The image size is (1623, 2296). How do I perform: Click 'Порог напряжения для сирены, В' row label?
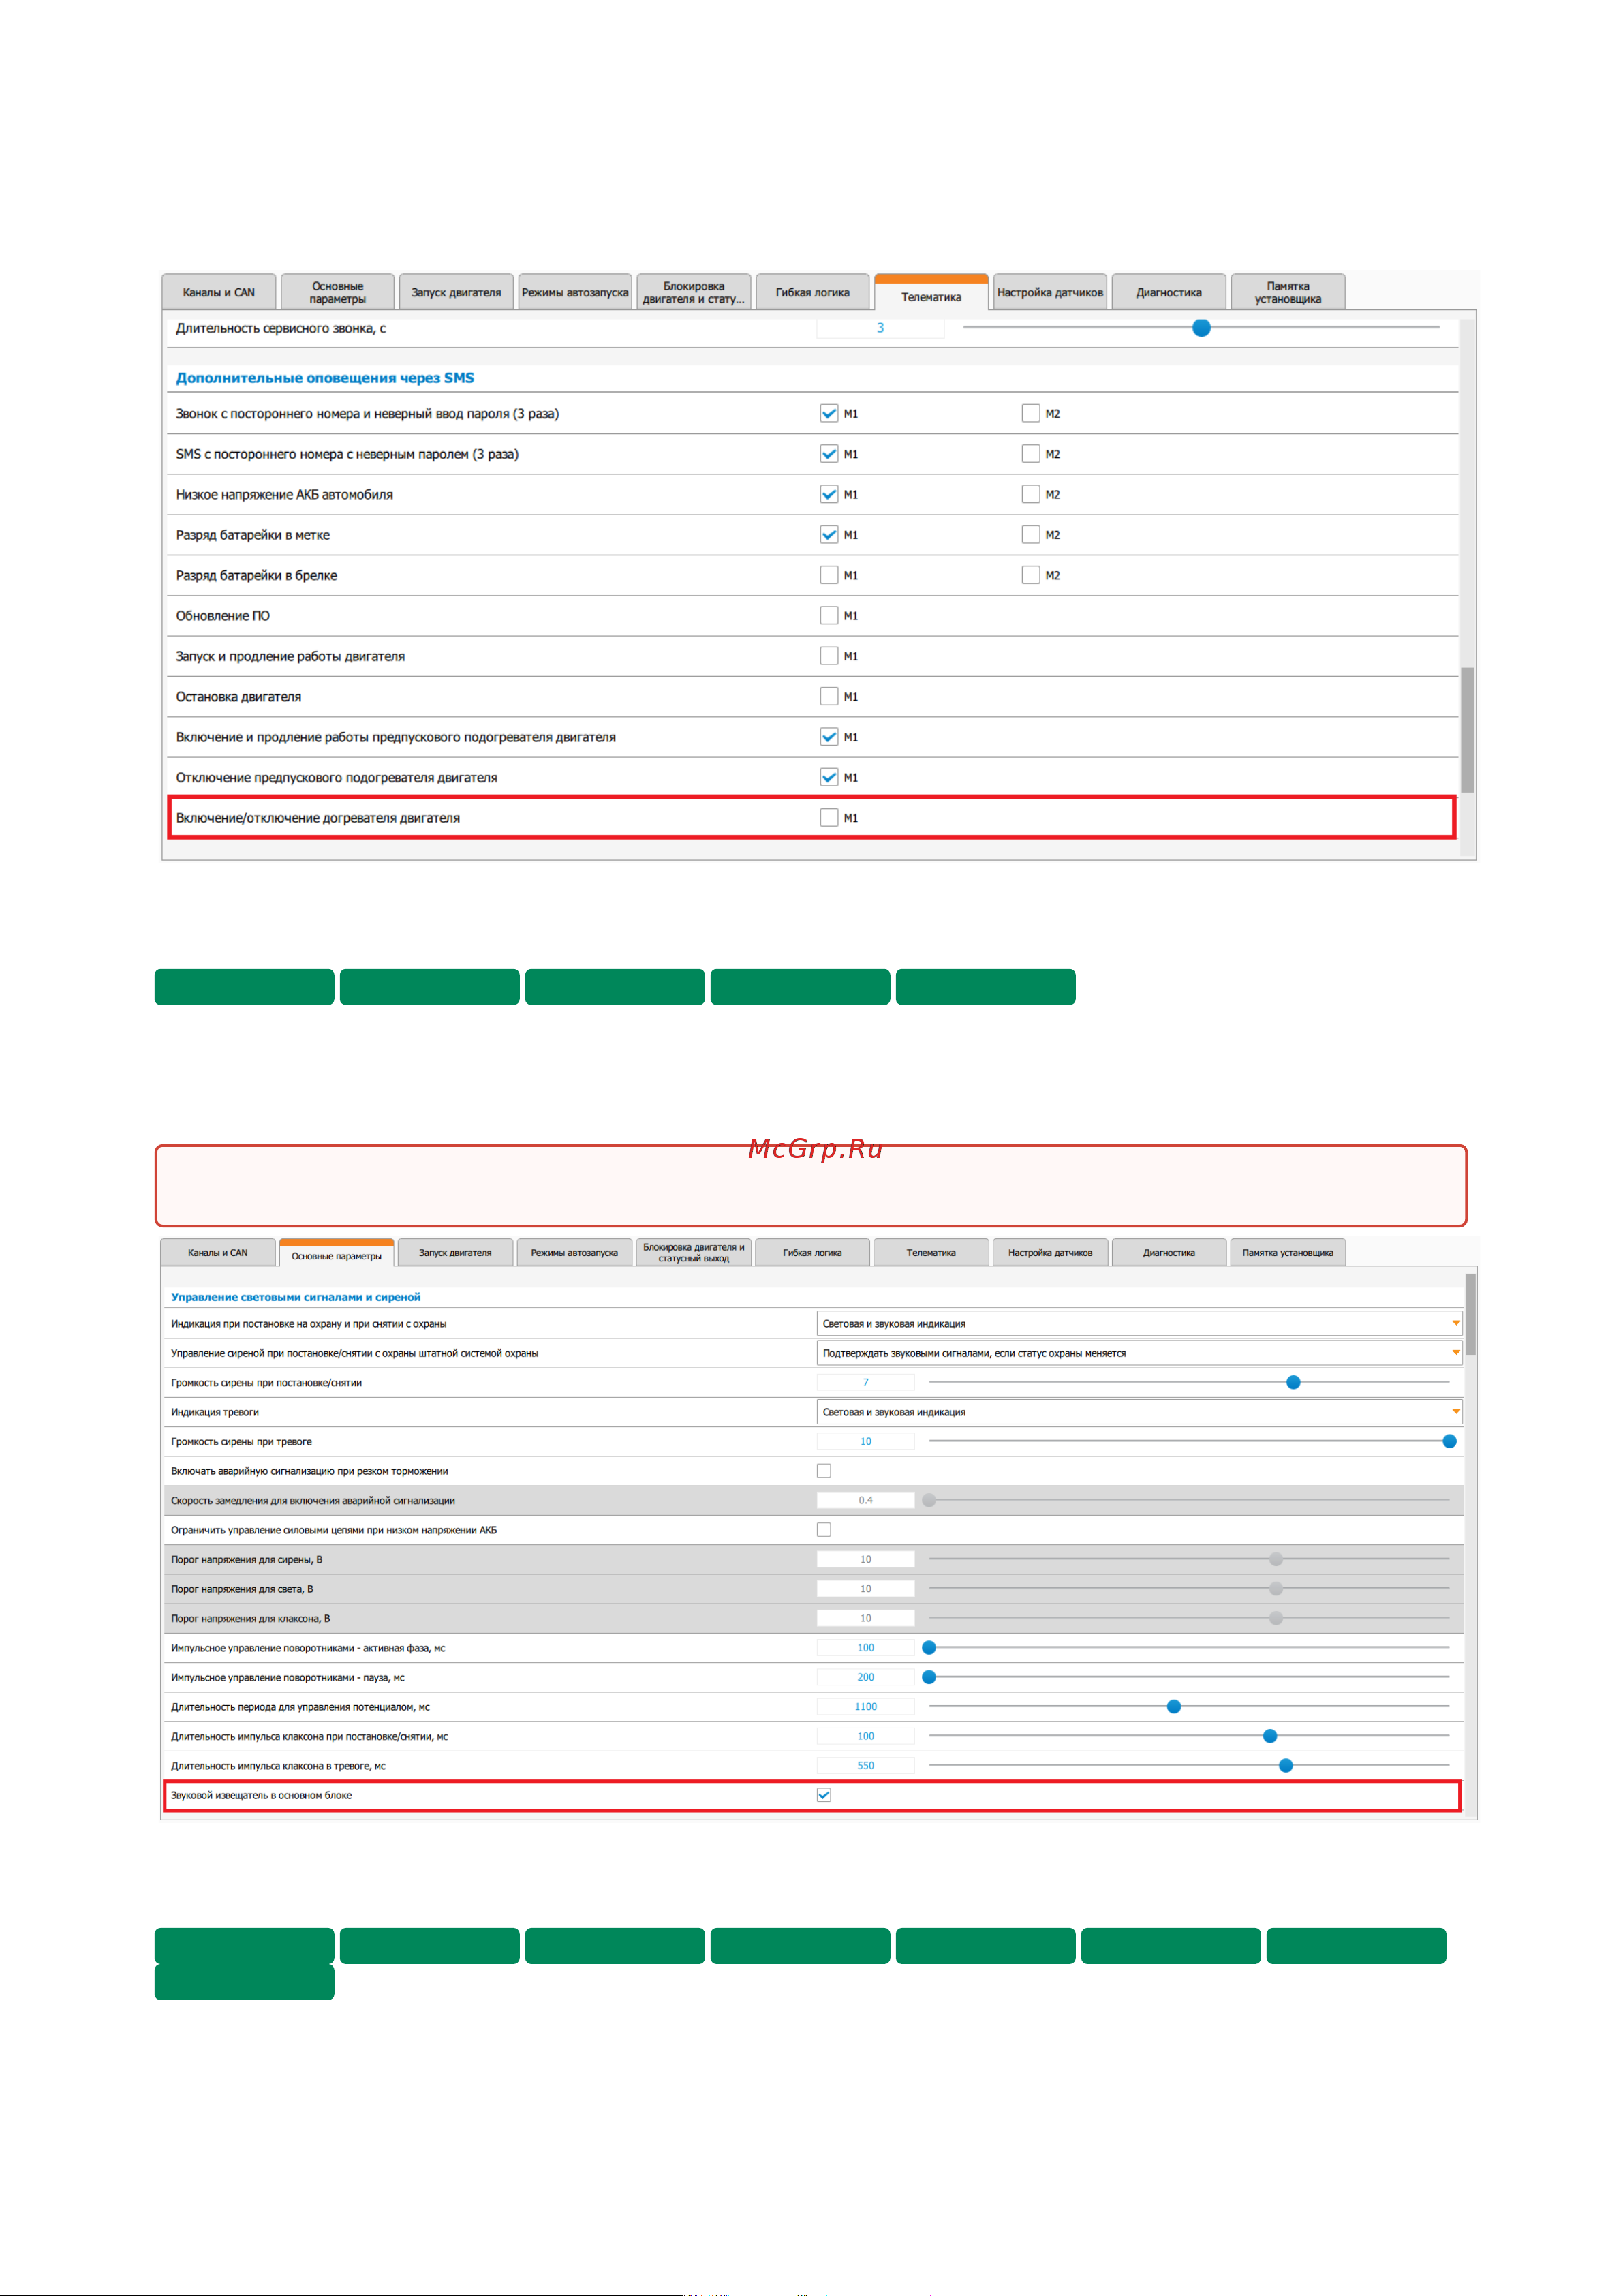coord(247,1559)
